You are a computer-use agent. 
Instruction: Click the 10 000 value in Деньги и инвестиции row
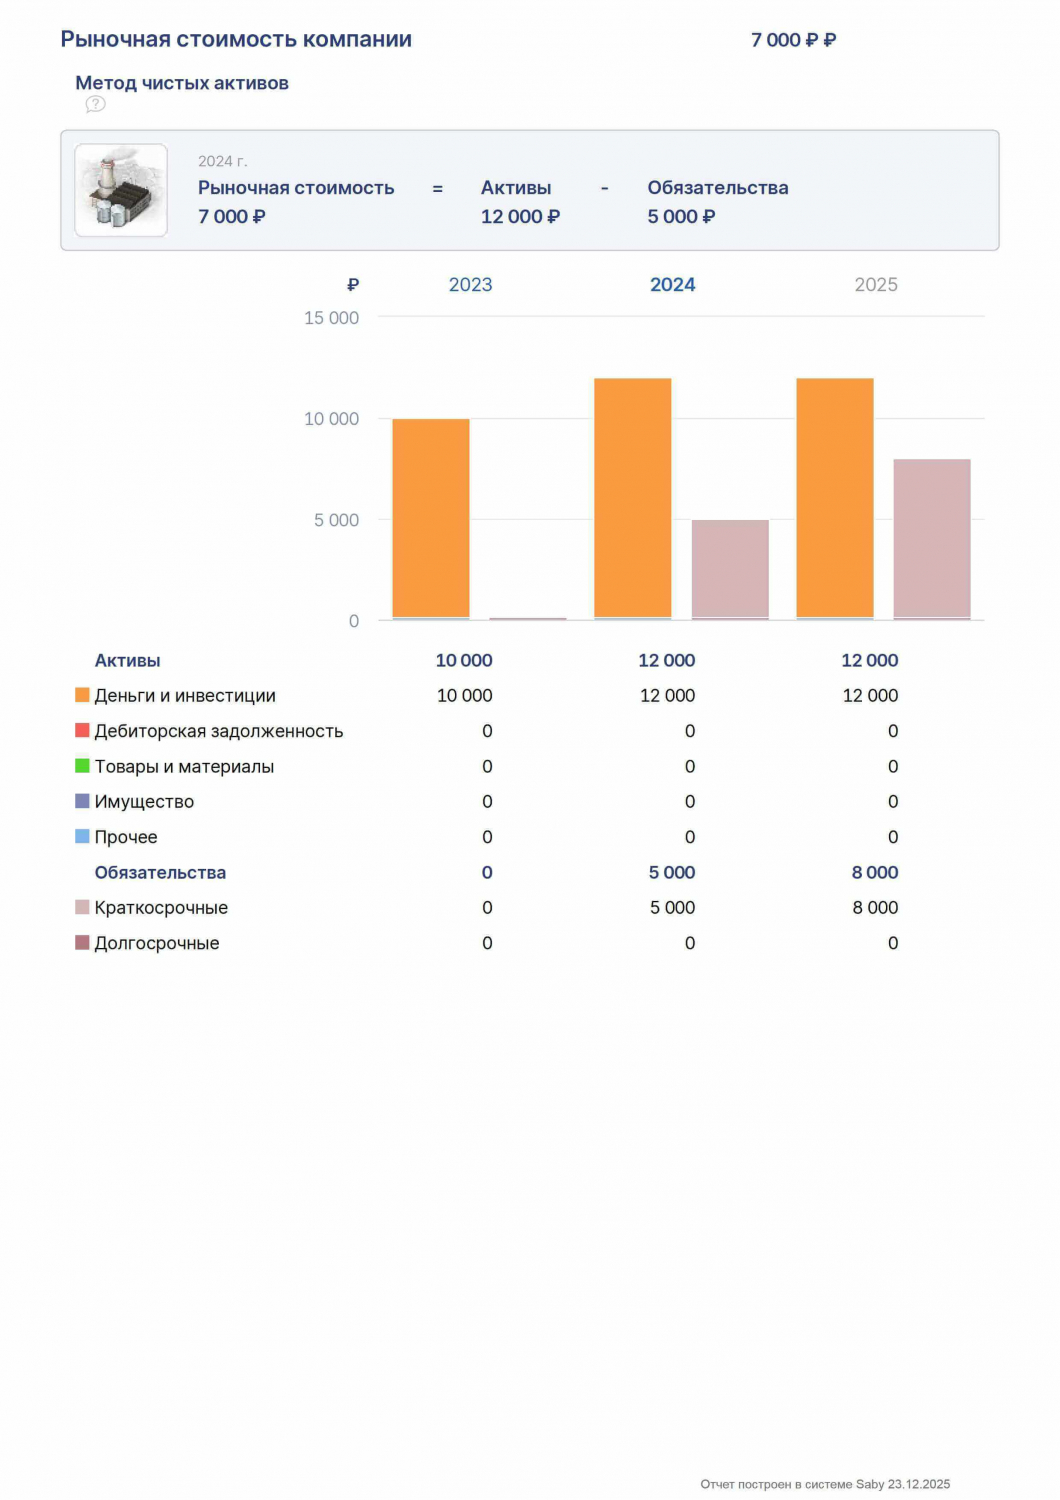pyautogui.click(x=464, y=695)
